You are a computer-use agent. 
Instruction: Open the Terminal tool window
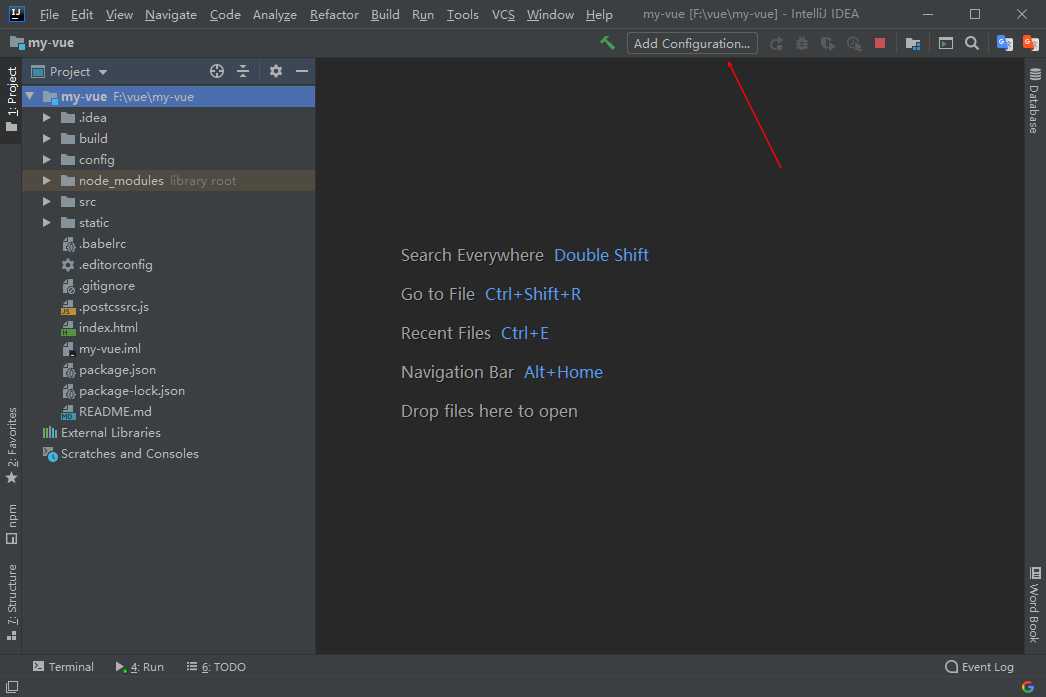[x=63, y=666]
